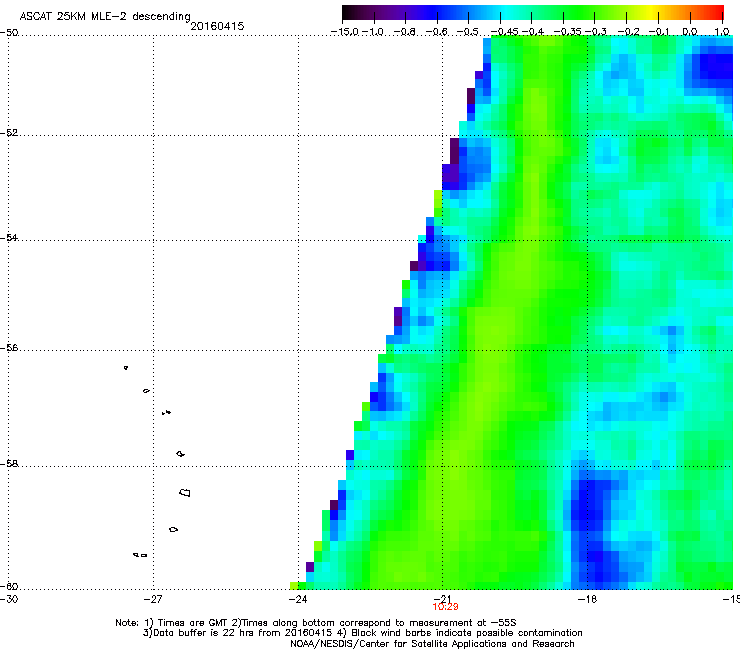Click the red end of color bar

(x=715, y=12)
